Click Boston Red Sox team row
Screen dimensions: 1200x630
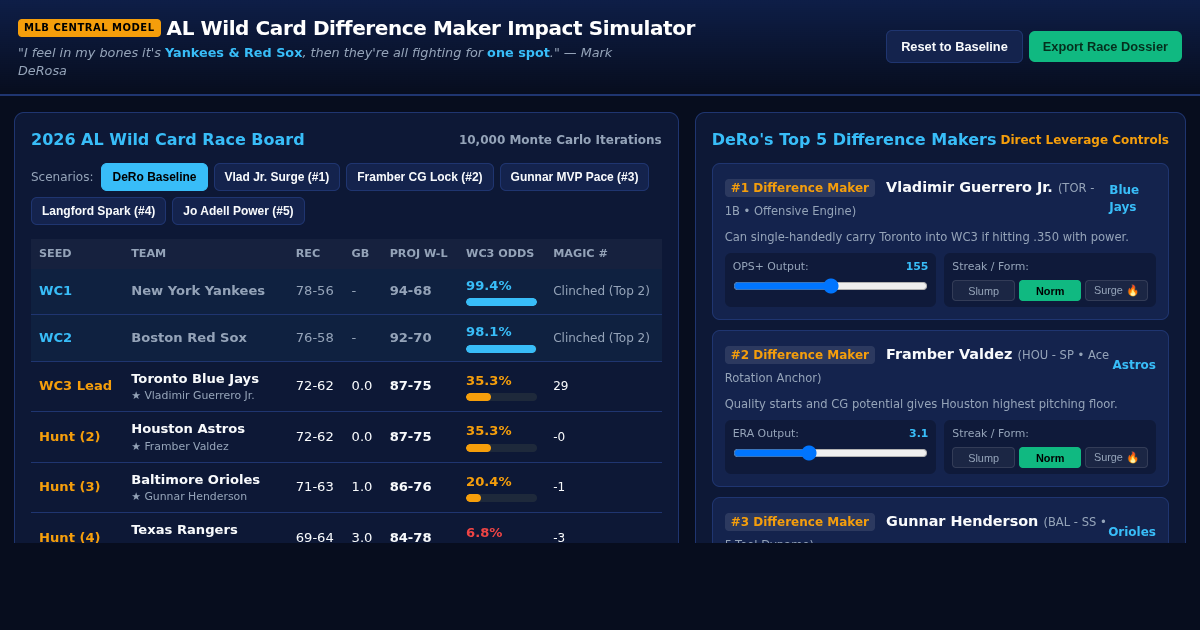(346, 338)
